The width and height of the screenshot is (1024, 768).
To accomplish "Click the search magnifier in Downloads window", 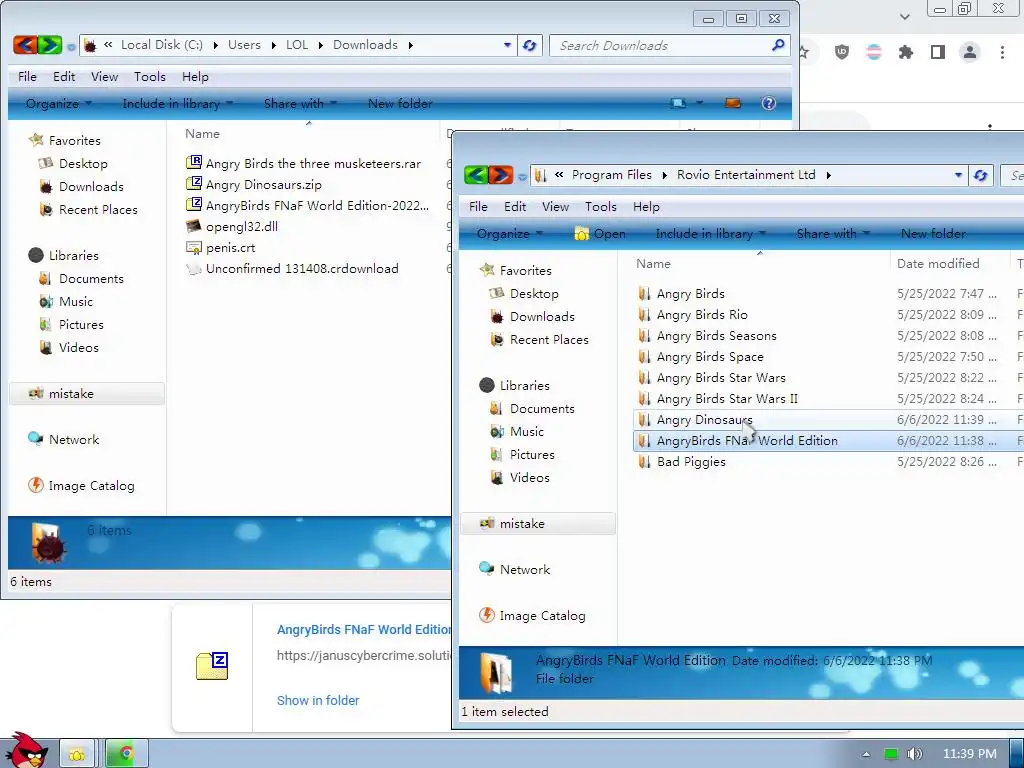I will [778, 45].
